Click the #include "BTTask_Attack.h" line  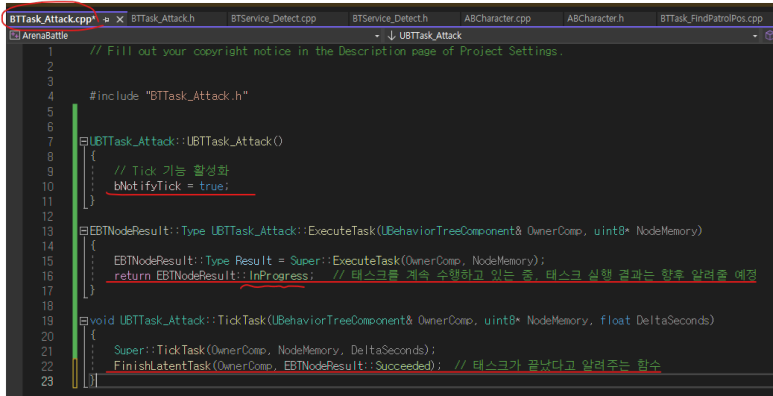tap(168, 96)
